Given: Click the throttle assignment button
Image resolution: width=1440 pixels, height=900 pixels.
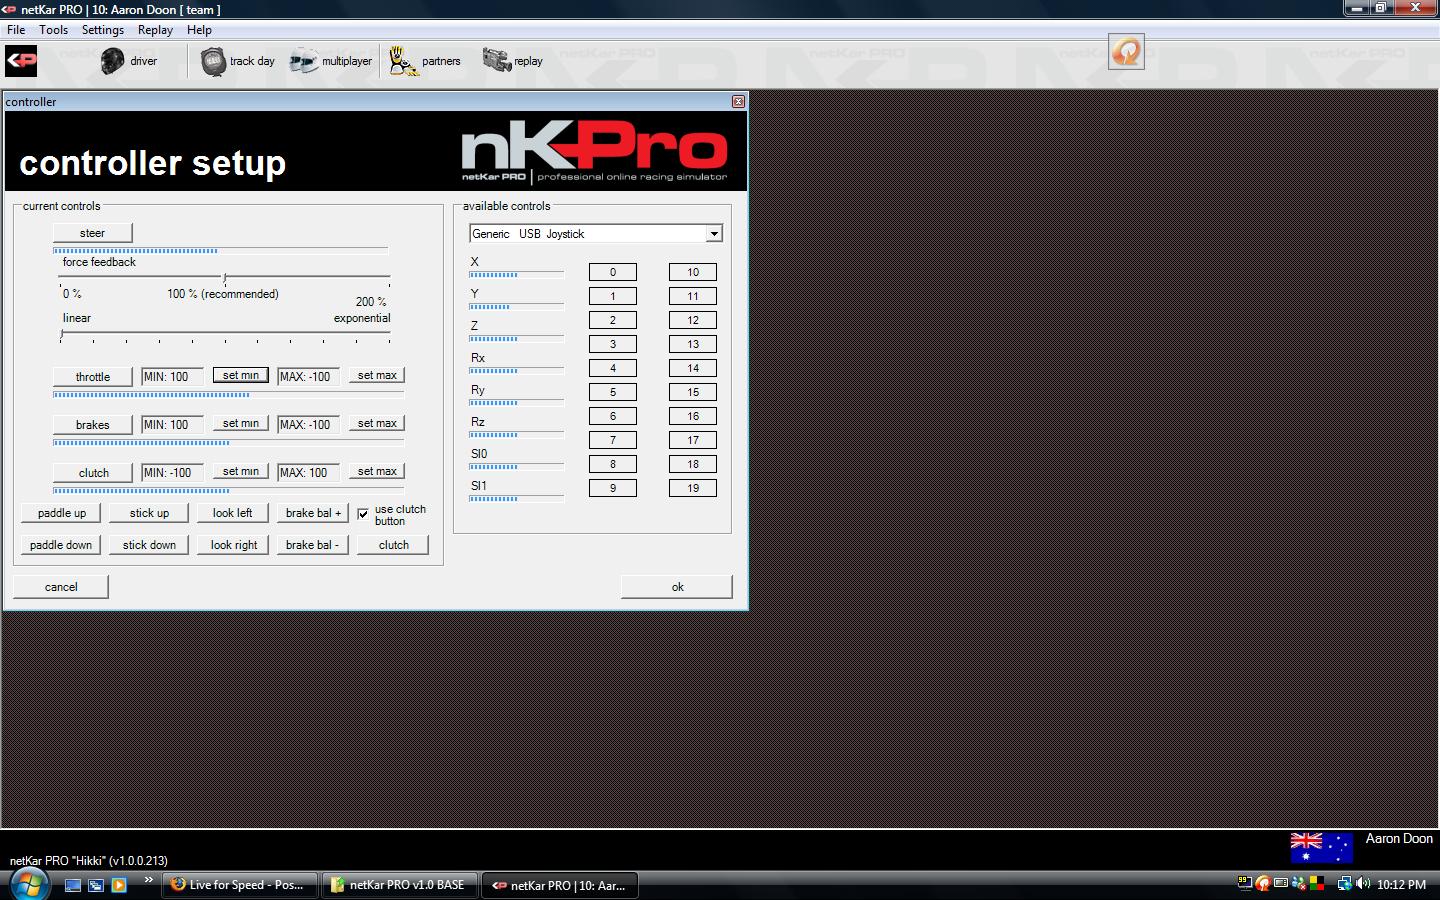Looking at the screenshot, I should tap(93, 377).
